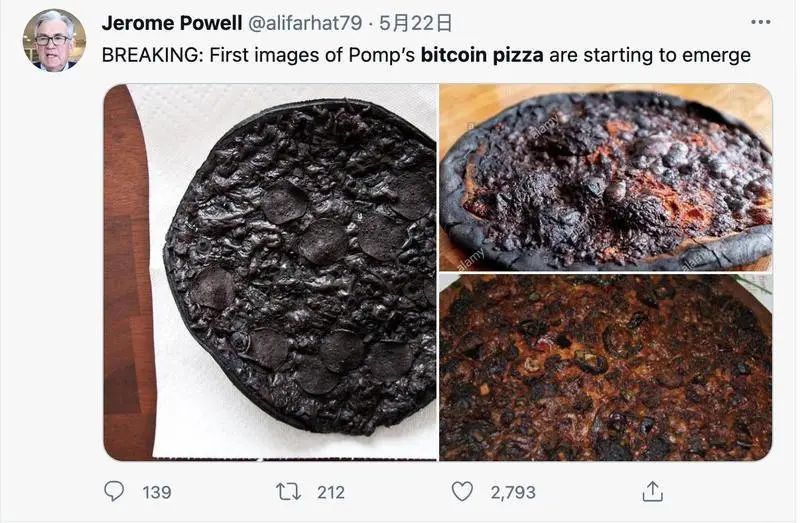Image resolution: width=800 pixels, height=523 pixels.
Task: Click the bold "bitcoin pizza" text
Action: 482,55
